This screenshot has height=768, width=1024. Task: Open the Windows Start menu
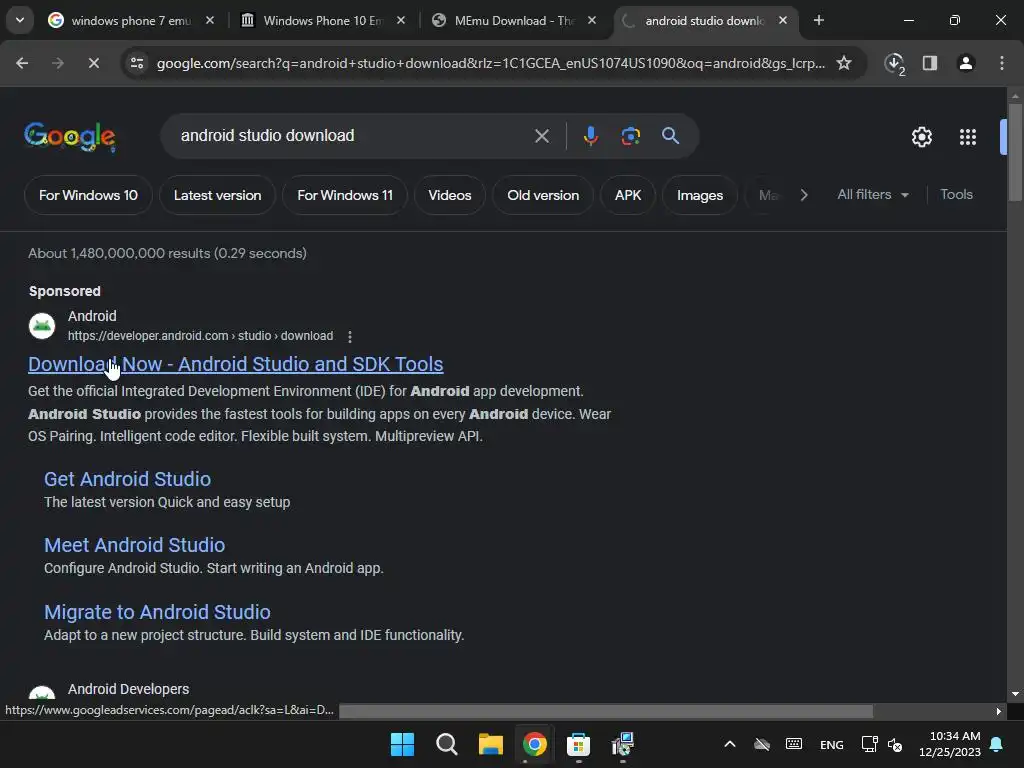tap(402, 744)
